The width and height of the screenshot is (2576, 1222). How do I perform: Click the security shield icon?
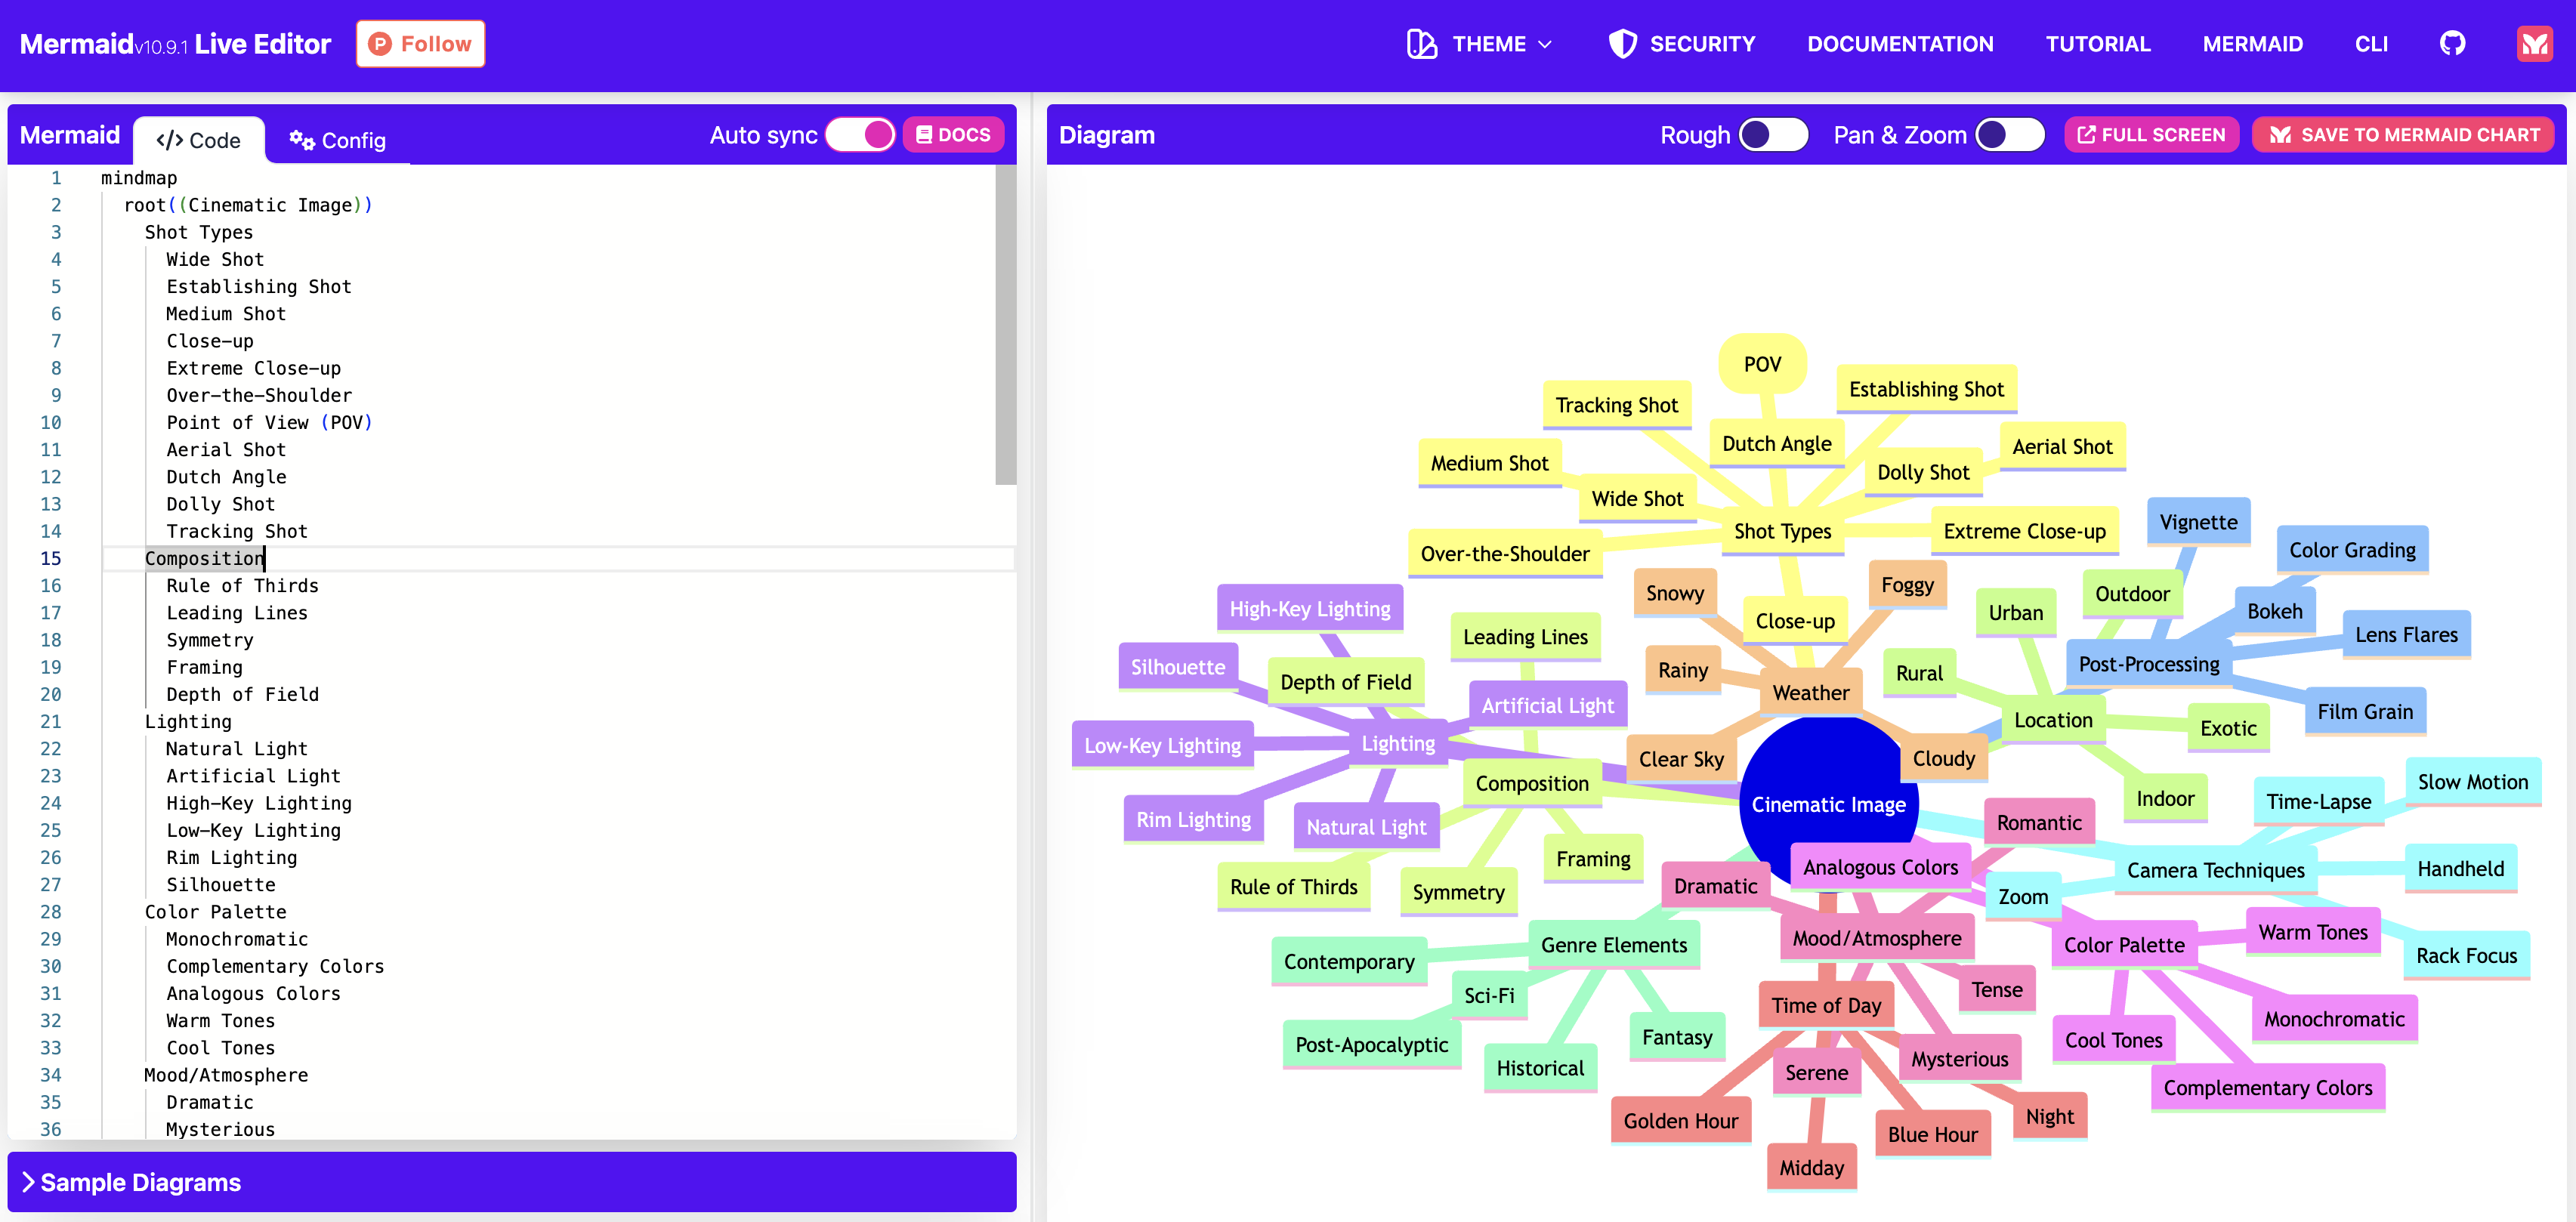tap(1622, 44)
